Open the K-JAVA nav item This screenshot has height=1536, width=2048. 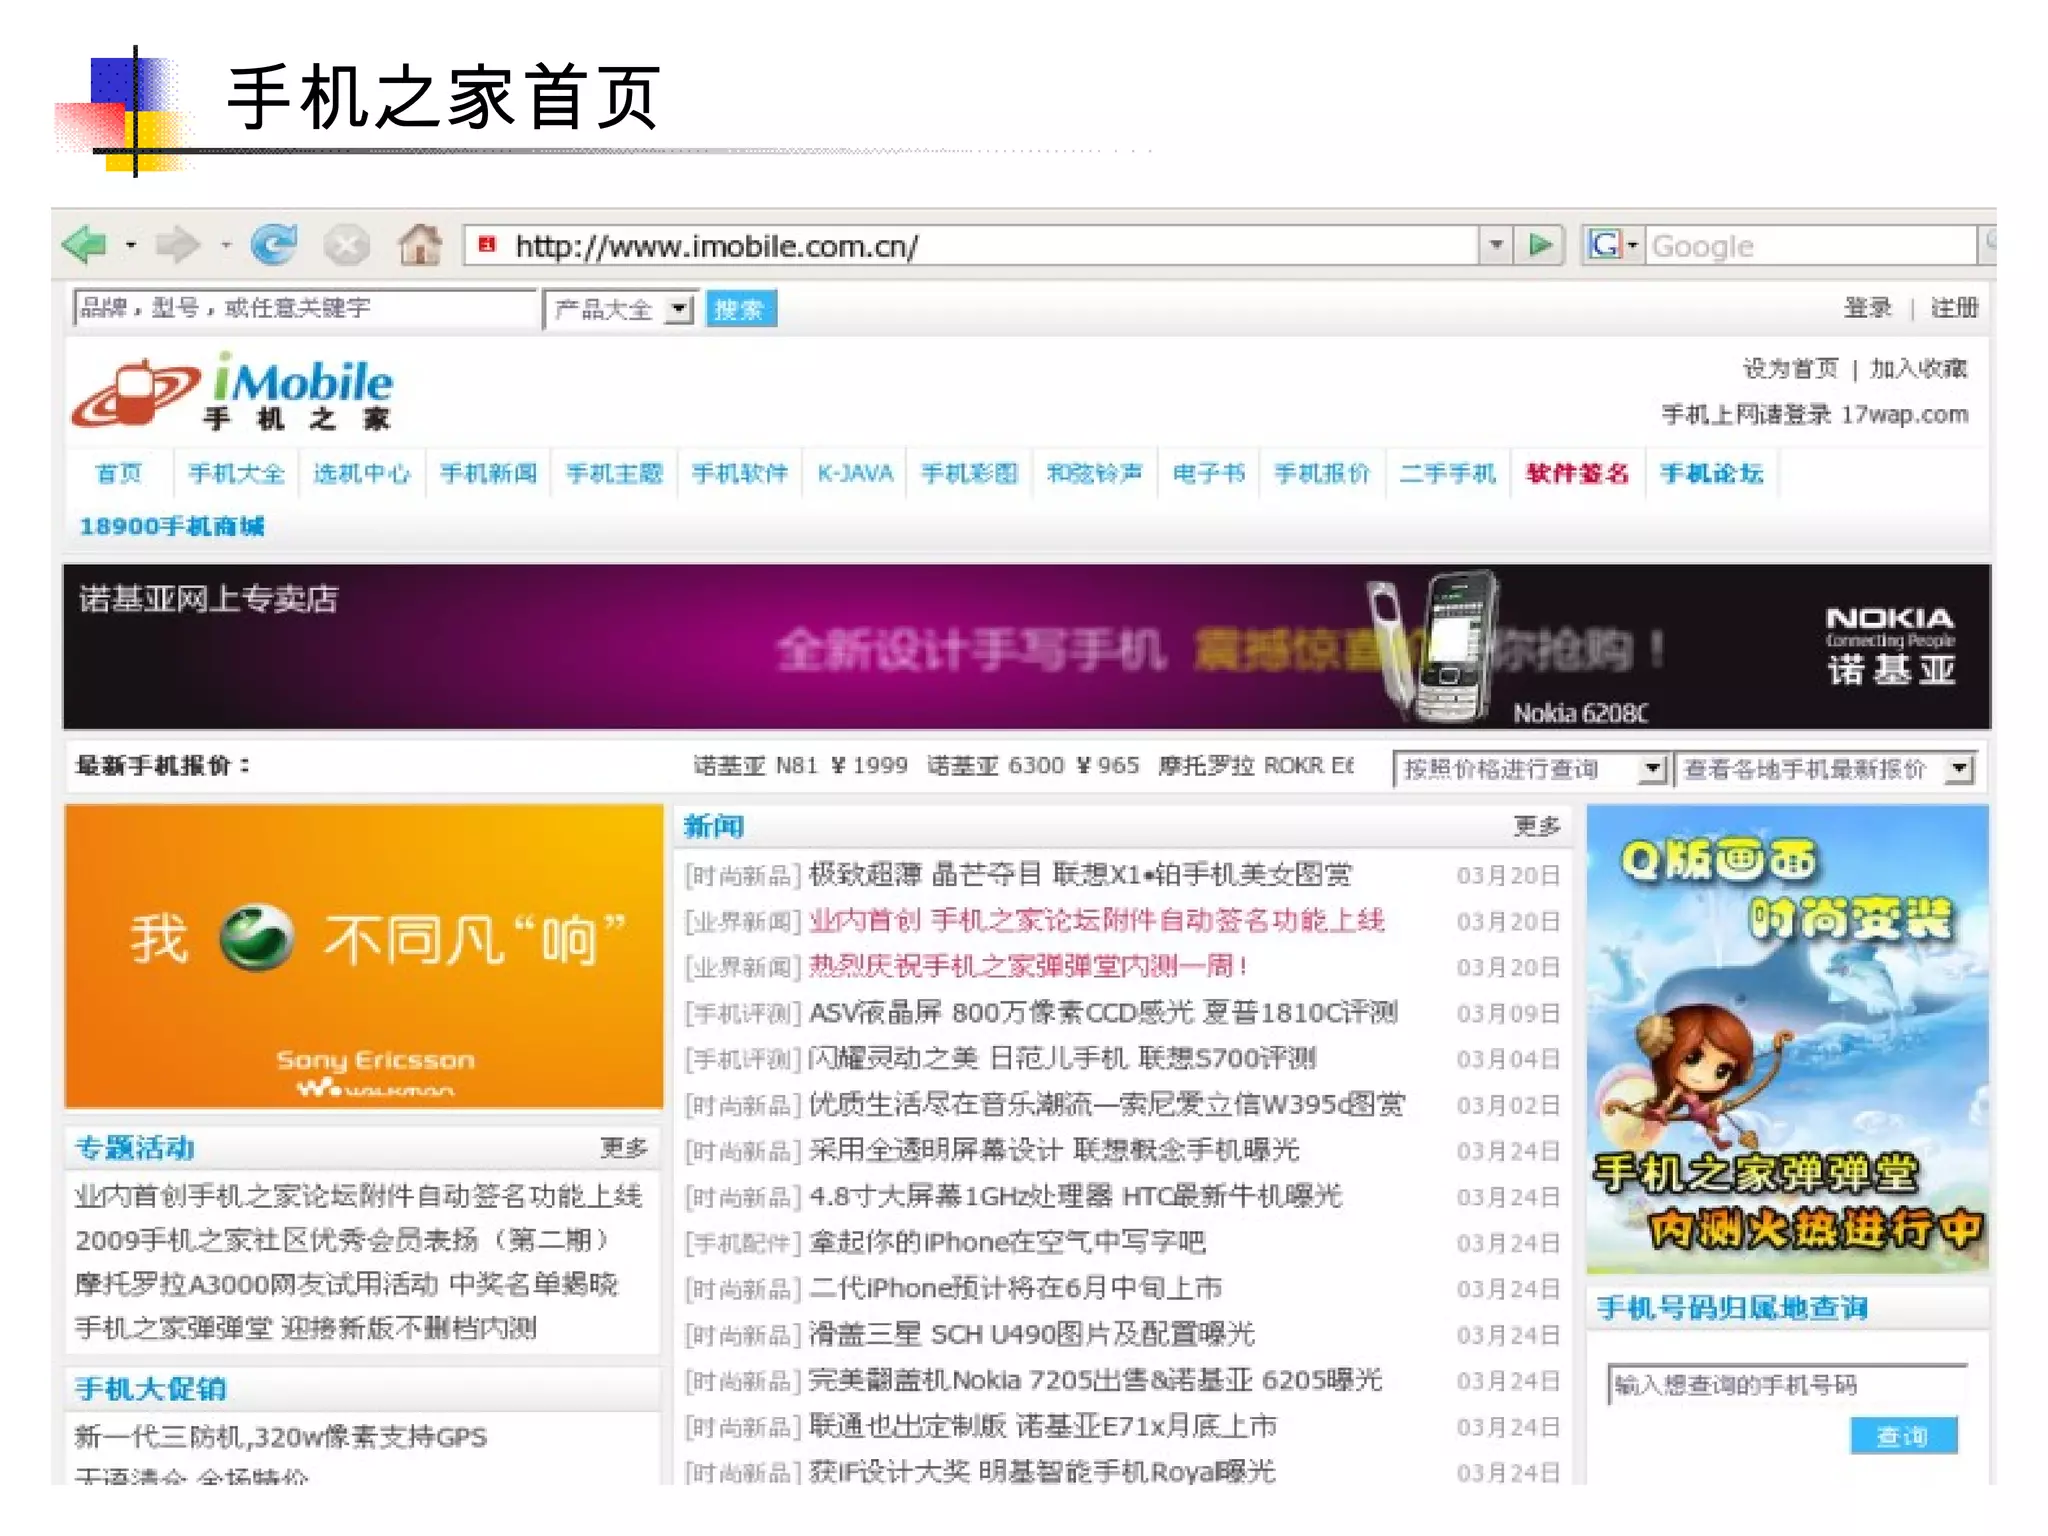[x=855, y=473]
